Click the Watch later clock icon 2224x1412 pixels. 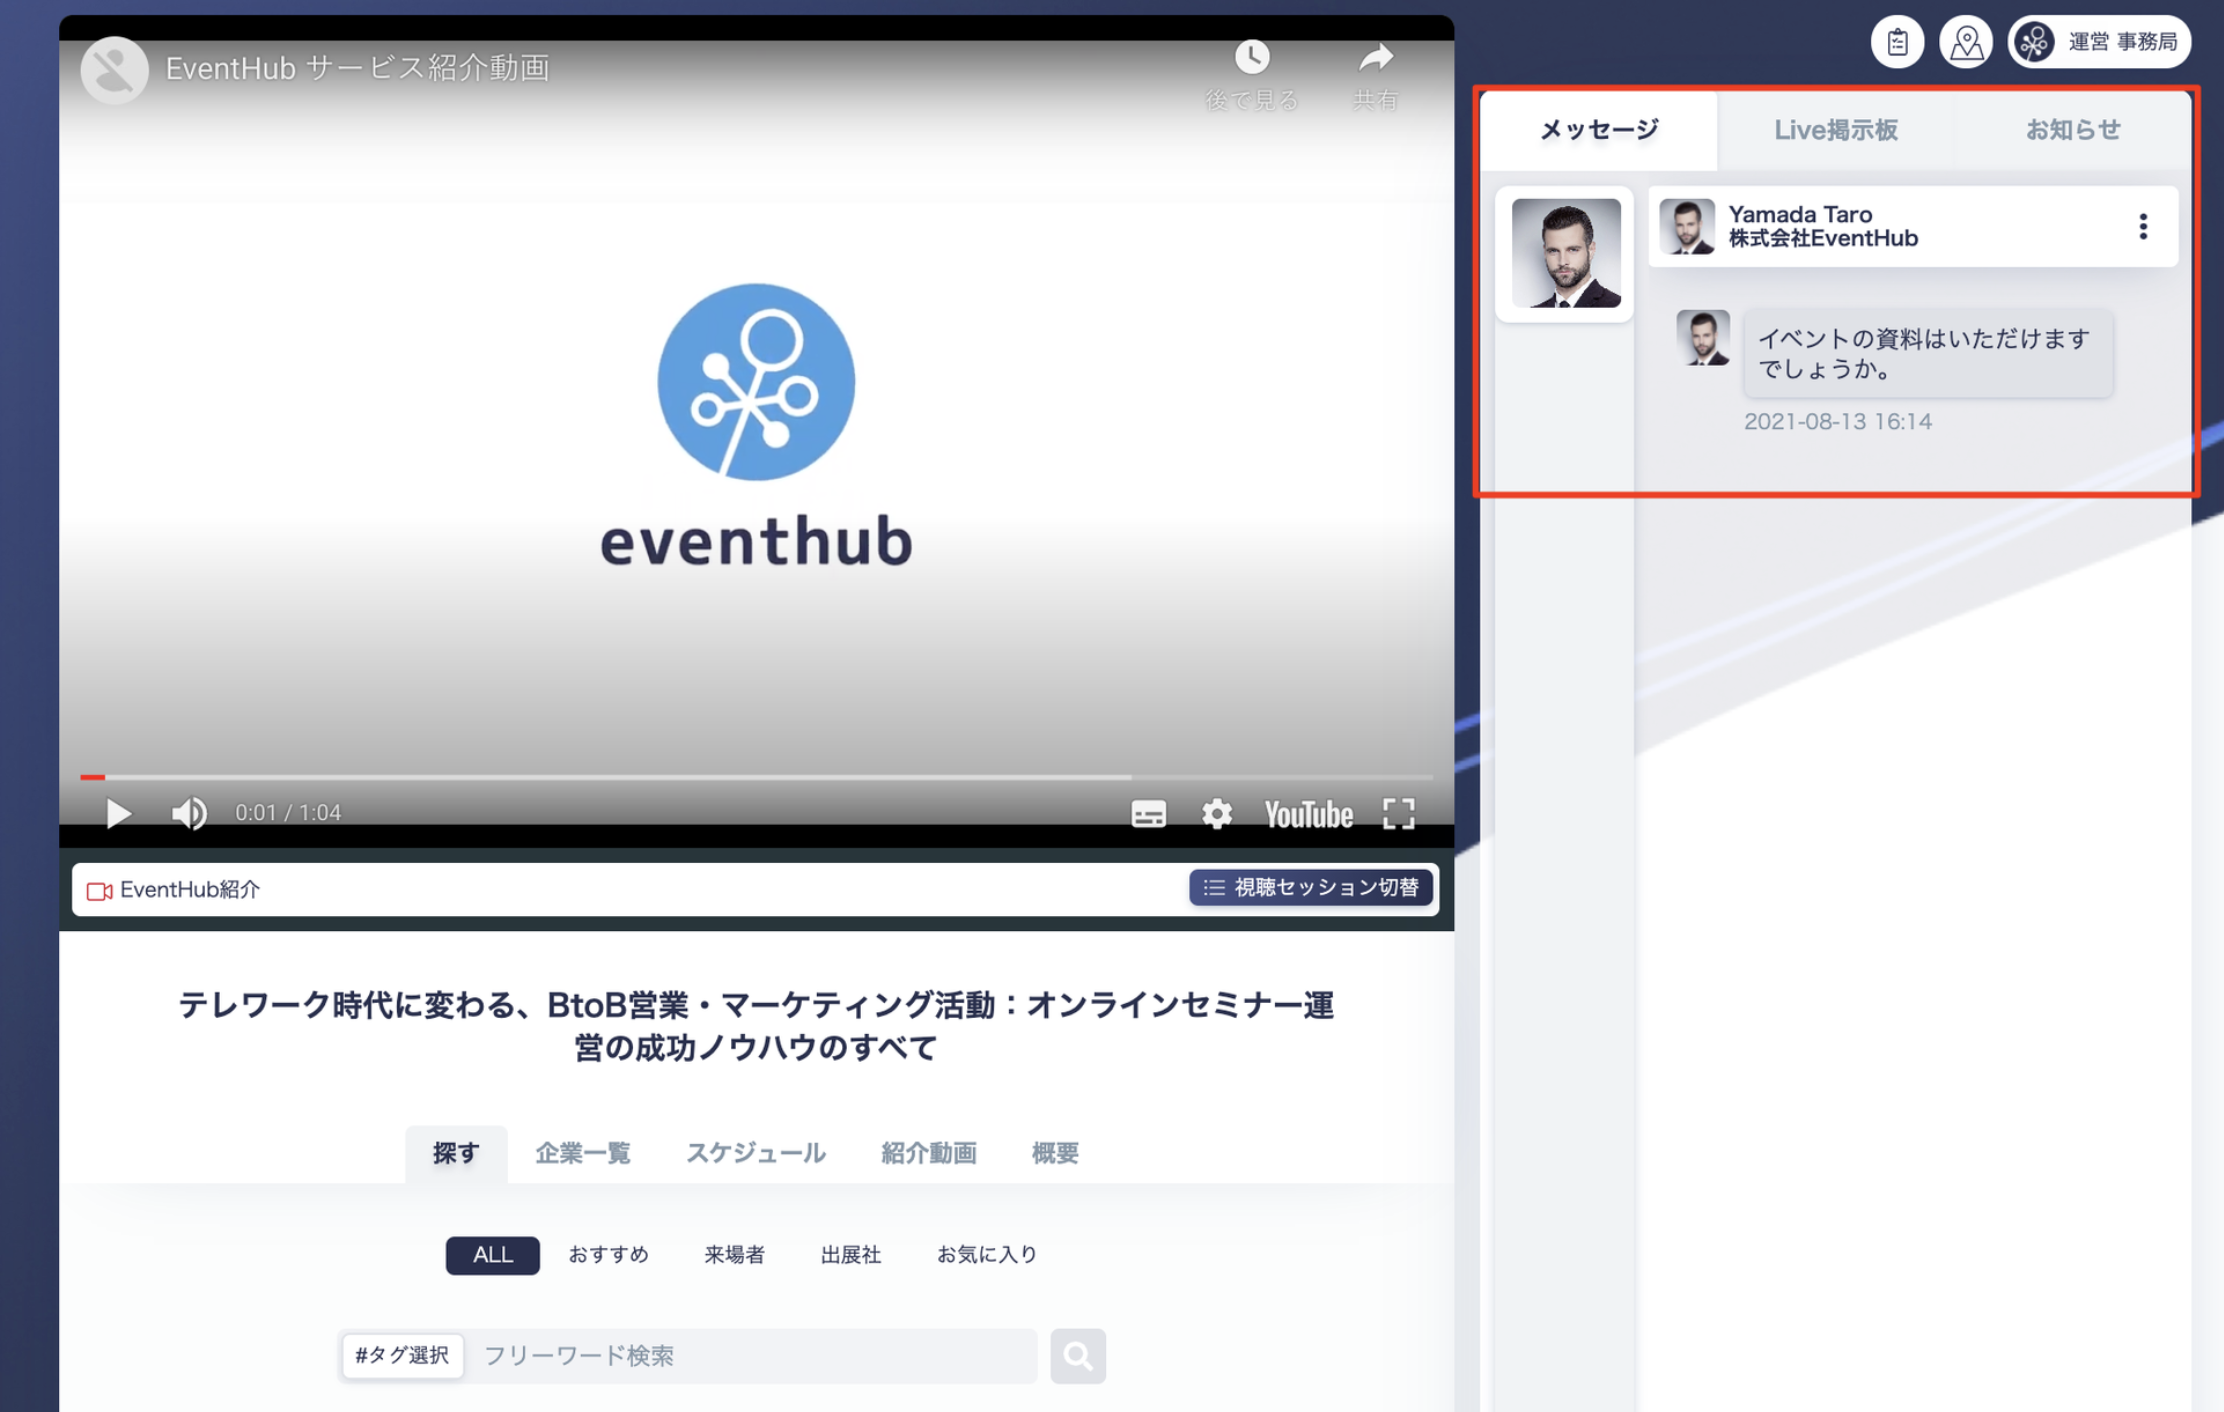click(x=1251, y=57)
